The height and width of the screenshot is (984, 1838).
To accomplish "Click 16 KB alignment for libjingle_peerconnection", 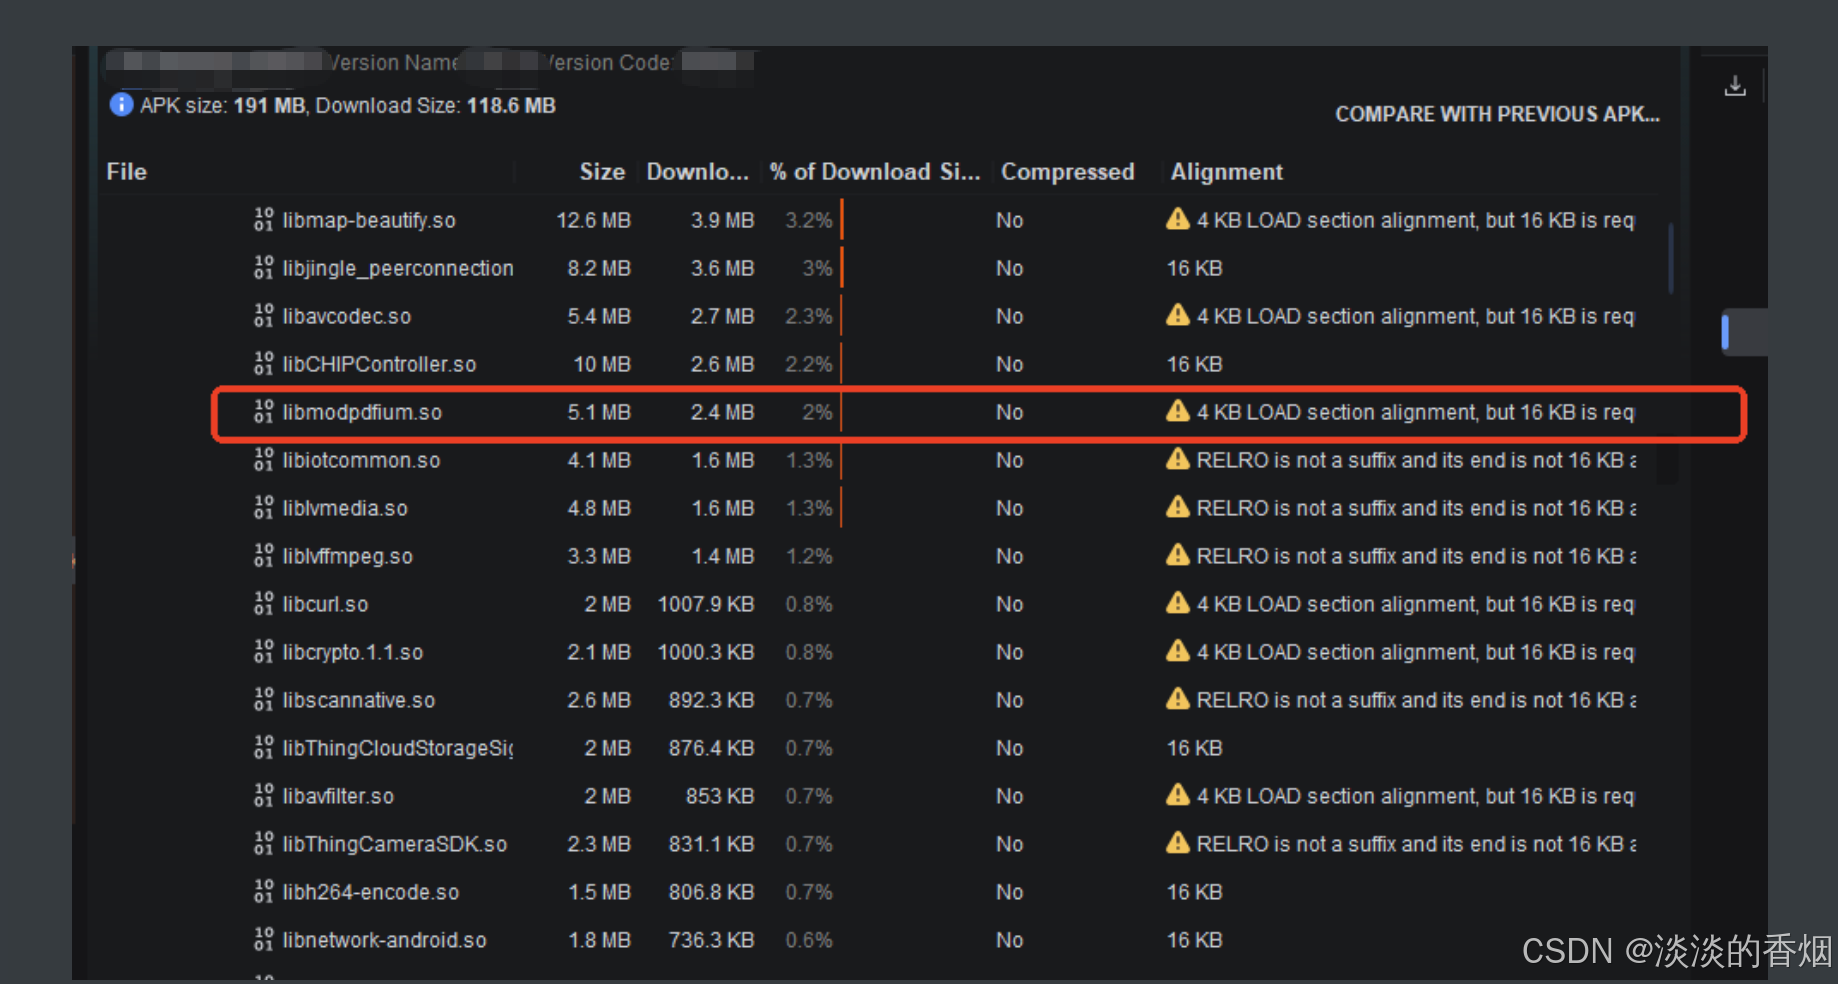I will tap(1195, 268).
